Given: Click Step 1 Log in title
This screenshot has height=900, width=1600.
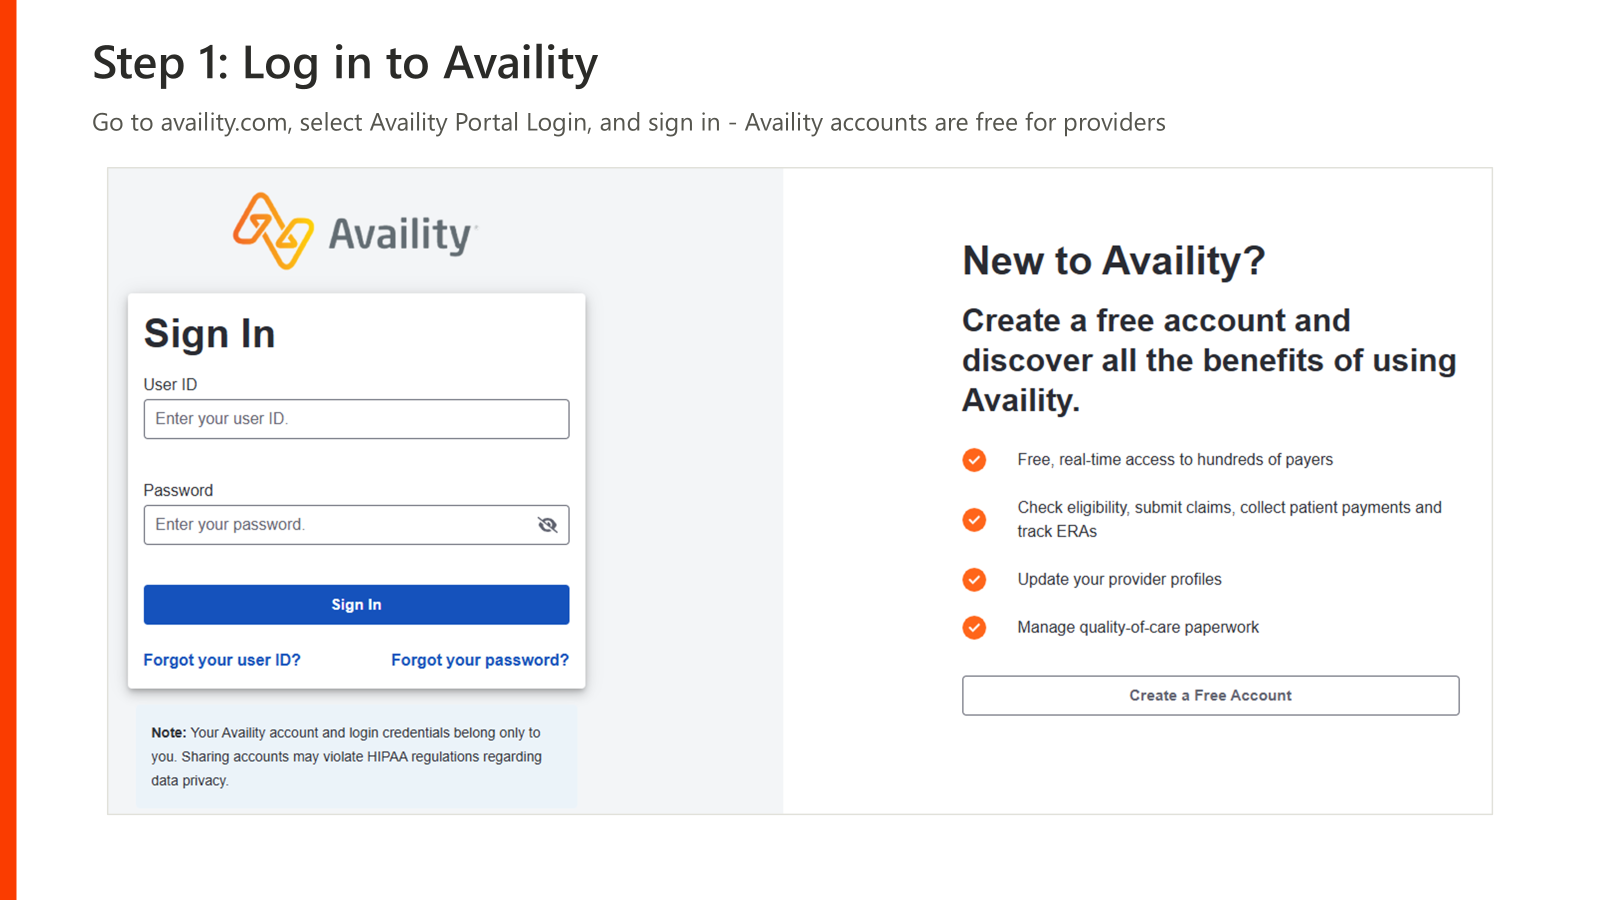Looking at the screenshot, I should tap(345, 63).
